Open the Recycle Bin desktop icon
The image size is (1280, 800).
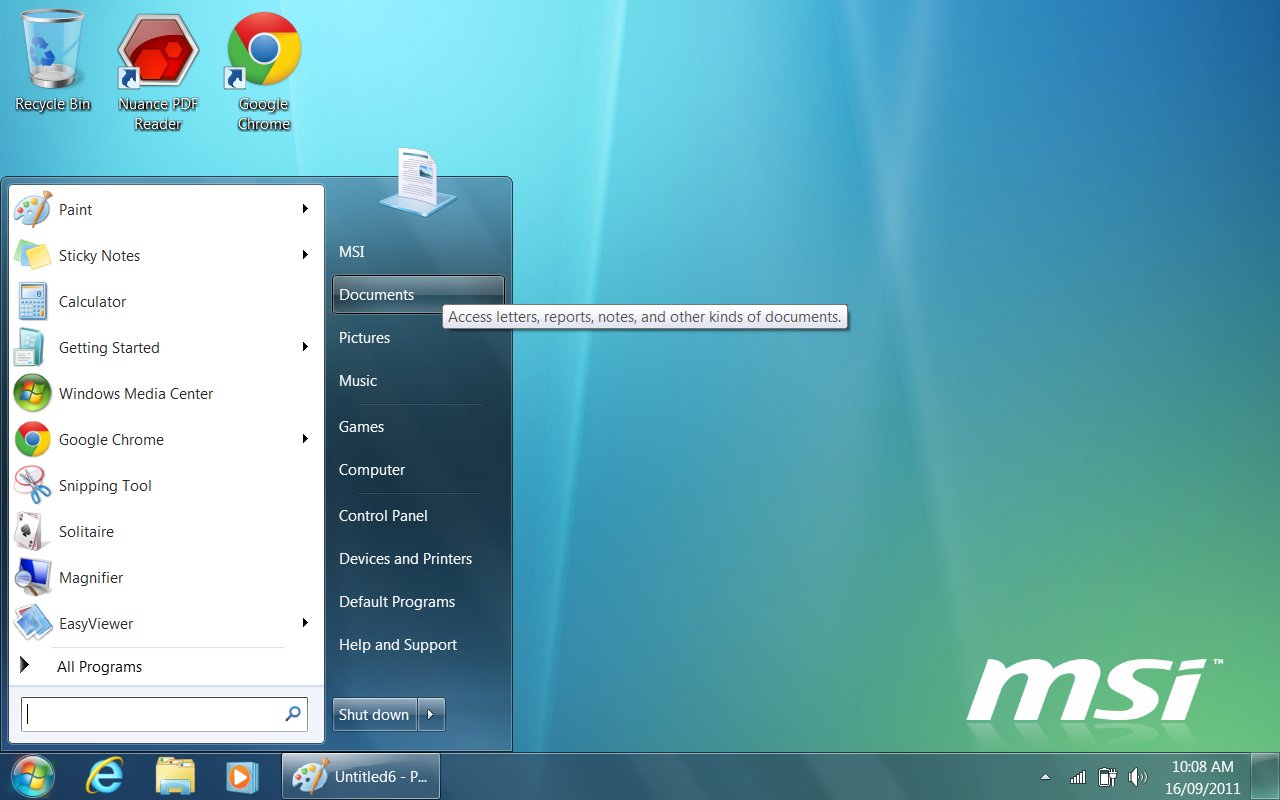click(x=52, y=60)
